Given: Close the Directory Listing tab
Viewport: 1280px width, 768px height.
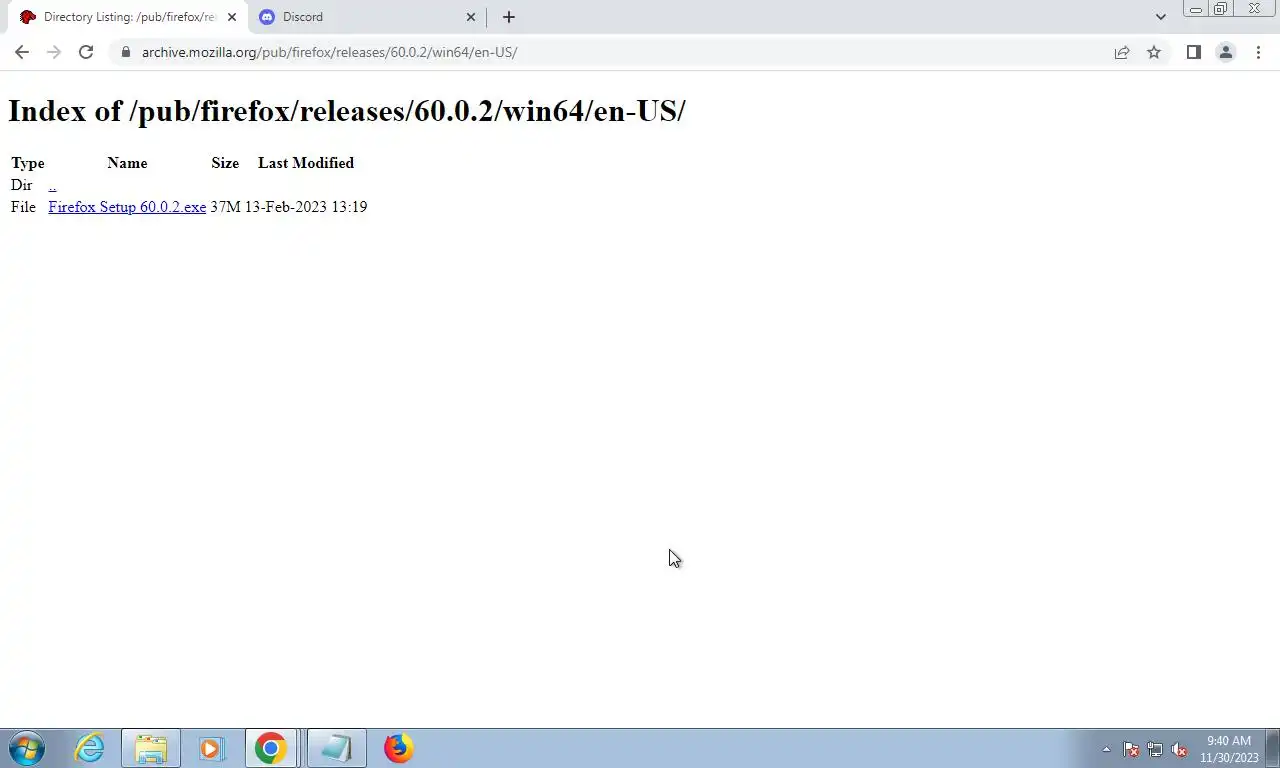Looking at the screenshot, I should pyautogui.click(x=232, y=17).
